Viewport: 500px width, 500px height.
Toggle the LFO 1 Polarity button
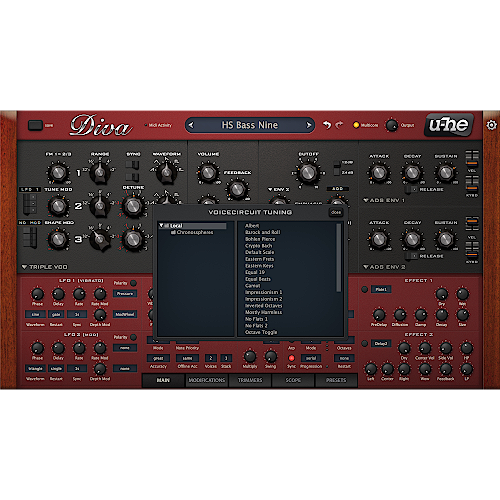(x=133, y=283)
